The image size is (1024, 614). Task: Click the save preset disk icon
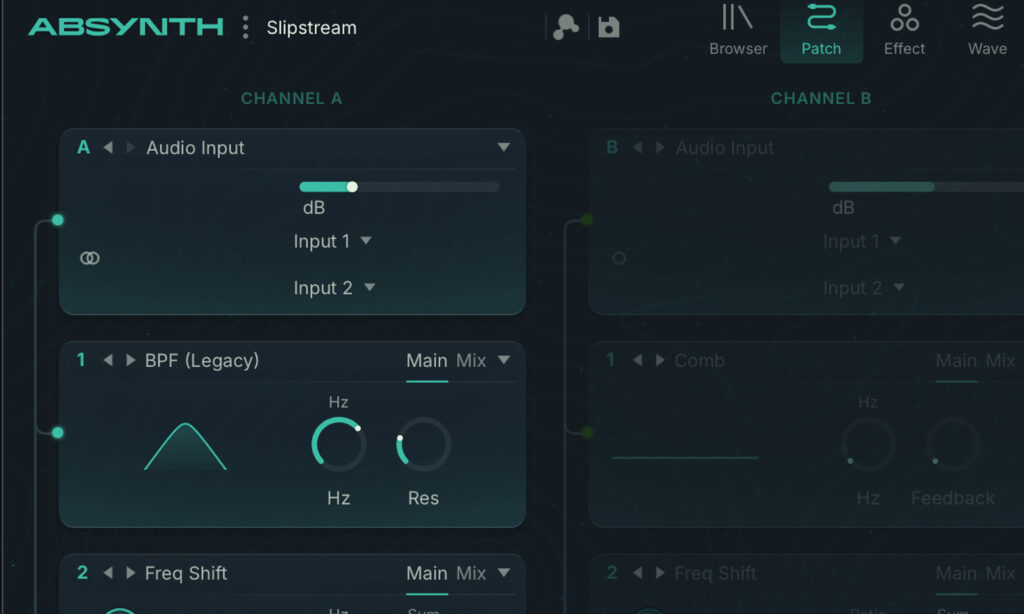click(608, 27)
